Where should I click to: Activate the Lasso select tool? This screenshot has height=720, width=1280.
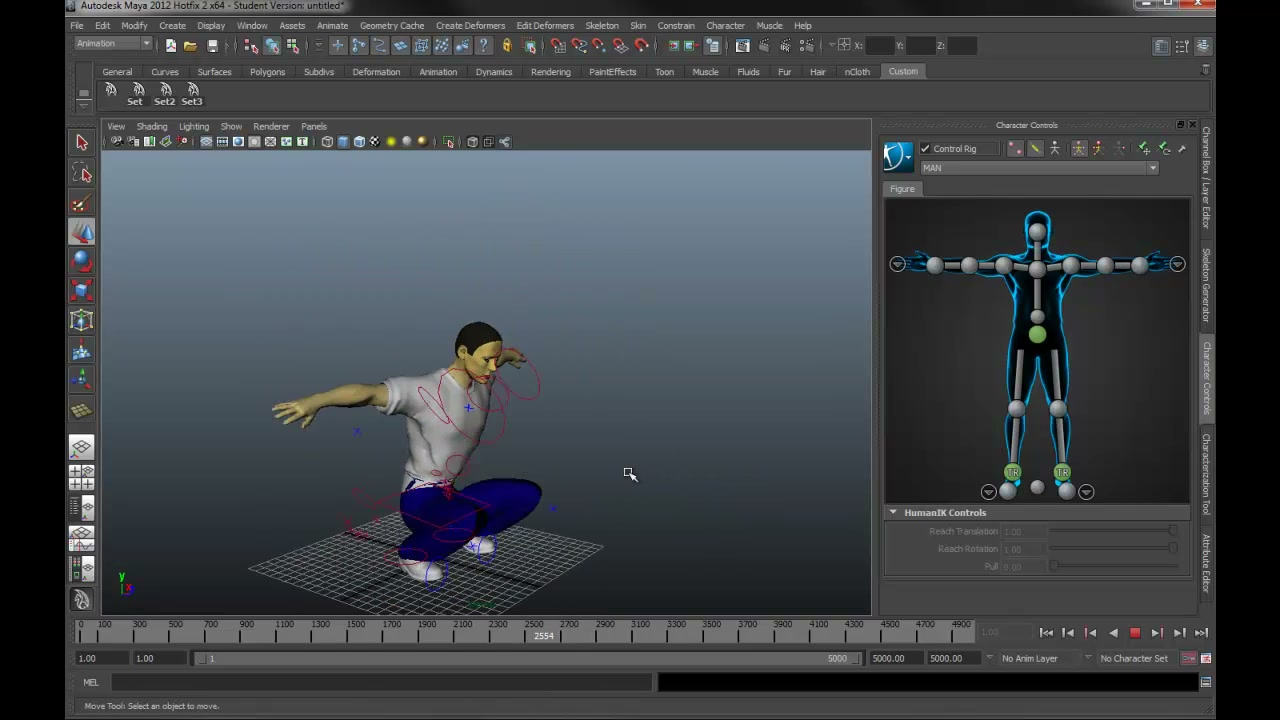(82, 174)
